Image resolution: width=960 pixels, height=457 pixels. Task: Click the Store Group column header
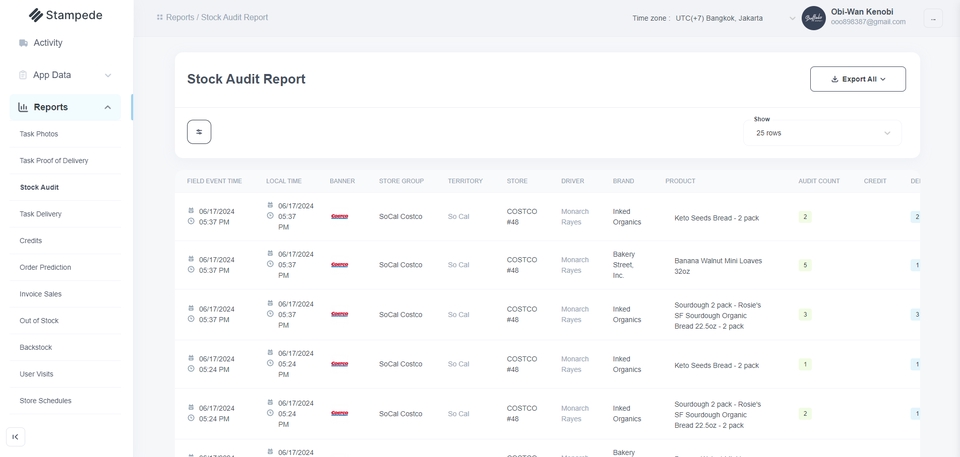tap(401, 181)
